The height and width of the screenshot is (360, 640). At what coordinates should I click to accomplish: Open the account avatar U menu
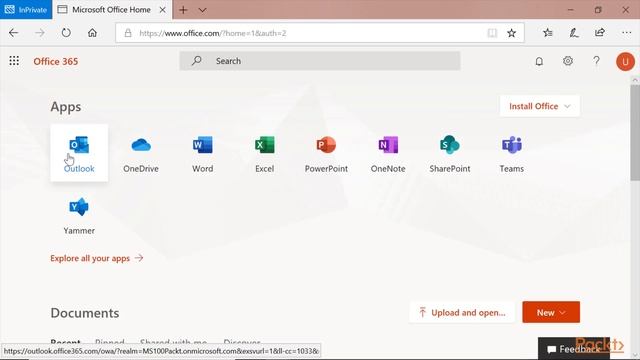coord(625,62)
